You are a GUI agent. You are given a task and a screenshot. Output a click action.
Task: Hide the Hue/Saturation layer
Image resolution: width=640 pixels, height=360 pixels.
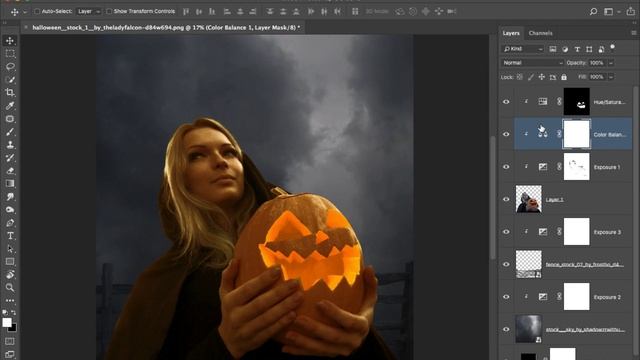[506, 102]
